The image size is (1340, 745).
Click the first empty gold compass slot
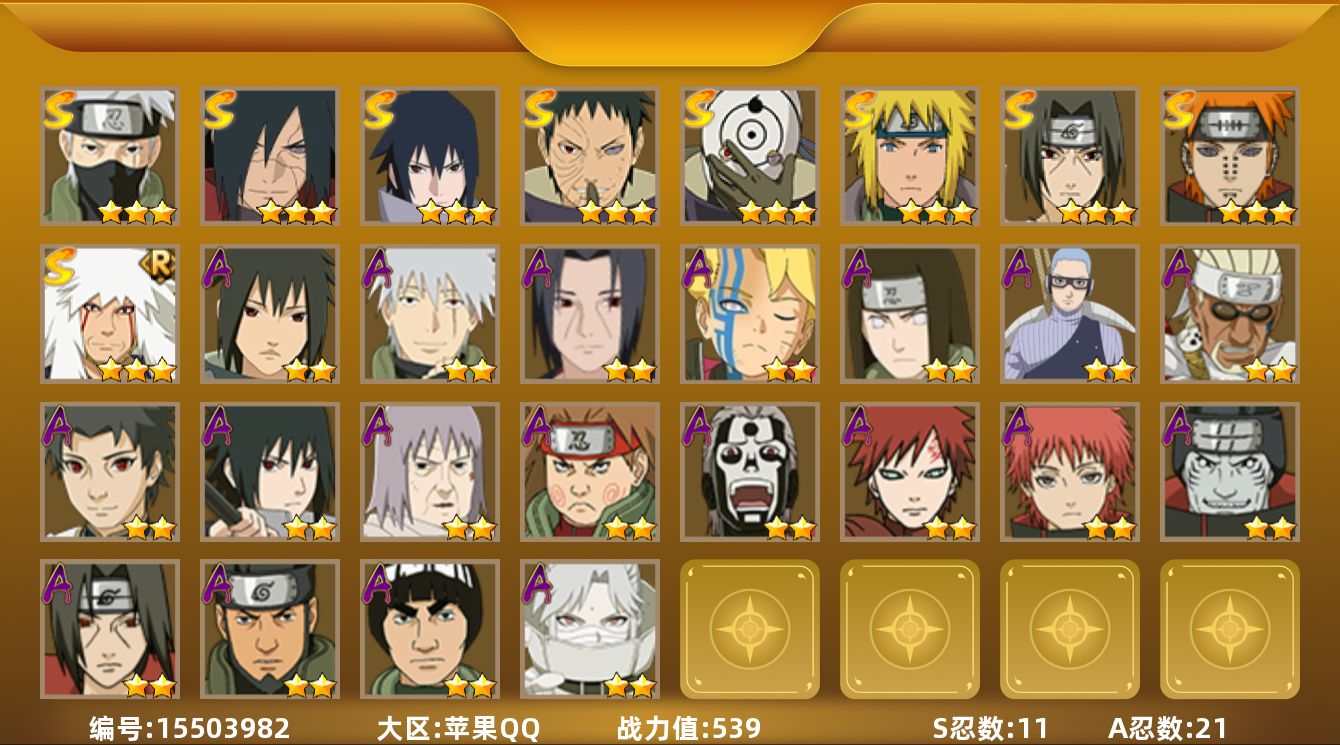(750, 629)
